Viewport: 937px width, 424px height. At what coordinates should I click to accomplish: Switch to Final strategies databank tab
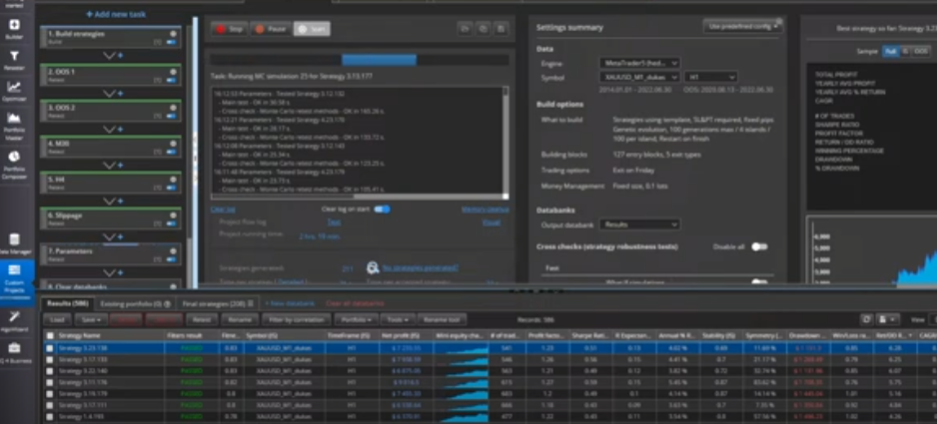(x=217, y=302)
